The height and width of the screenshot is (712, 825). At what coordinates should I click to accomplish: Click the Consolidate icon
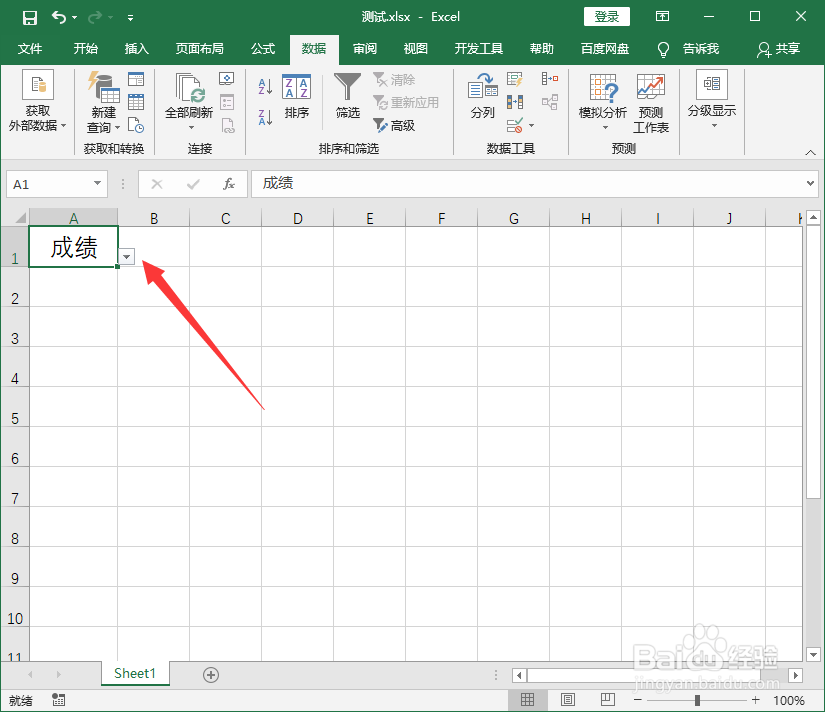click(x=550, y=79)
